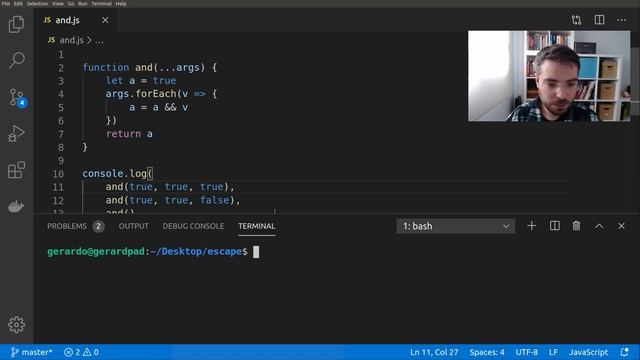
Task: Open the Extensions view icon
Action: (16, 170)
